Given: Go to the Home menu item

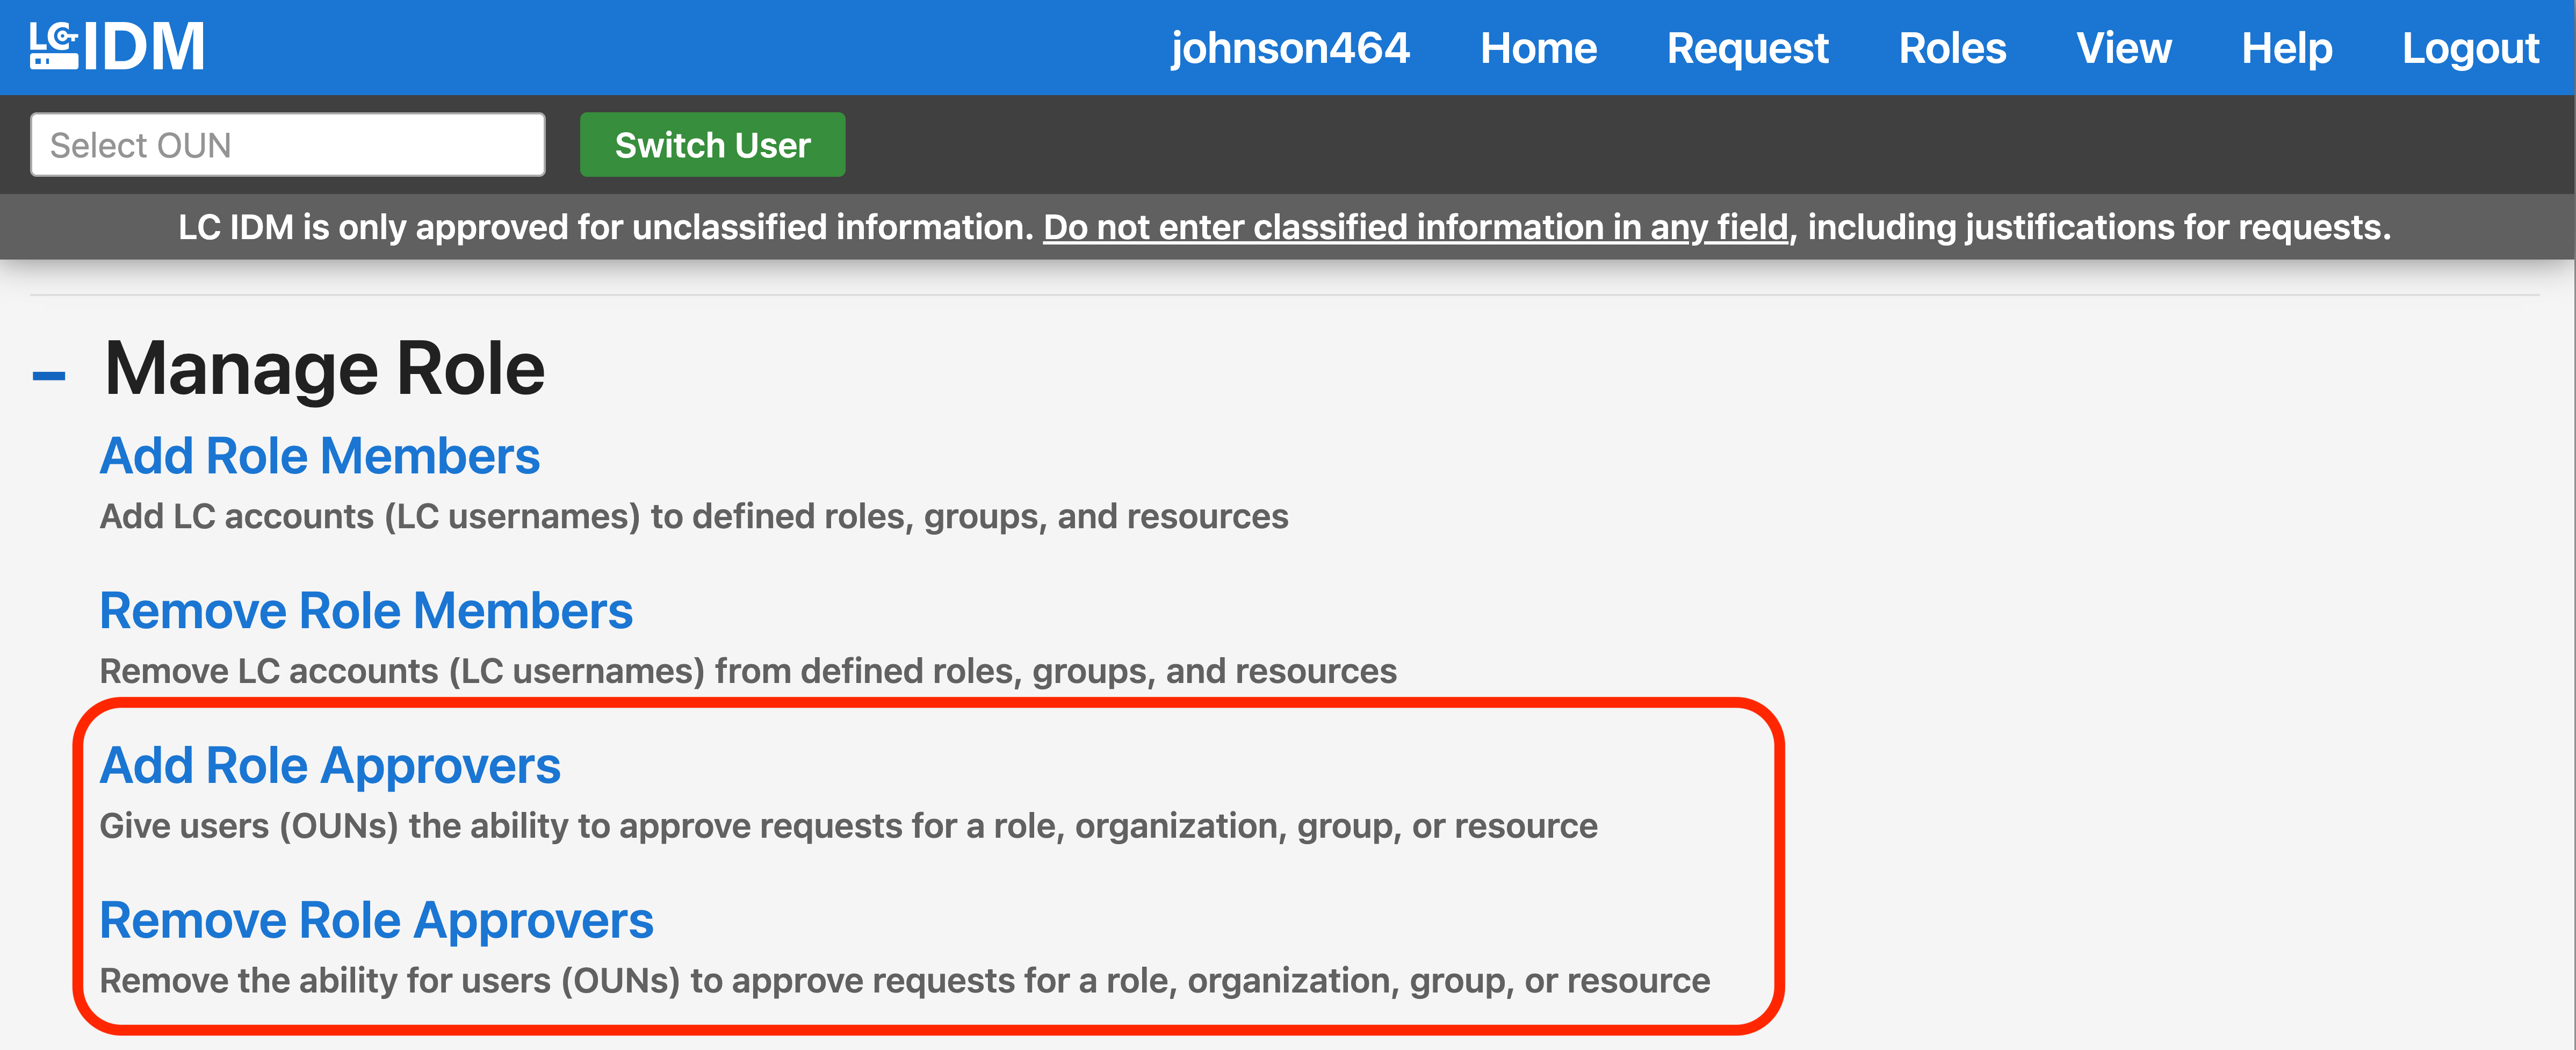Looking at the screenshot, I should [x=1538, y=48].
